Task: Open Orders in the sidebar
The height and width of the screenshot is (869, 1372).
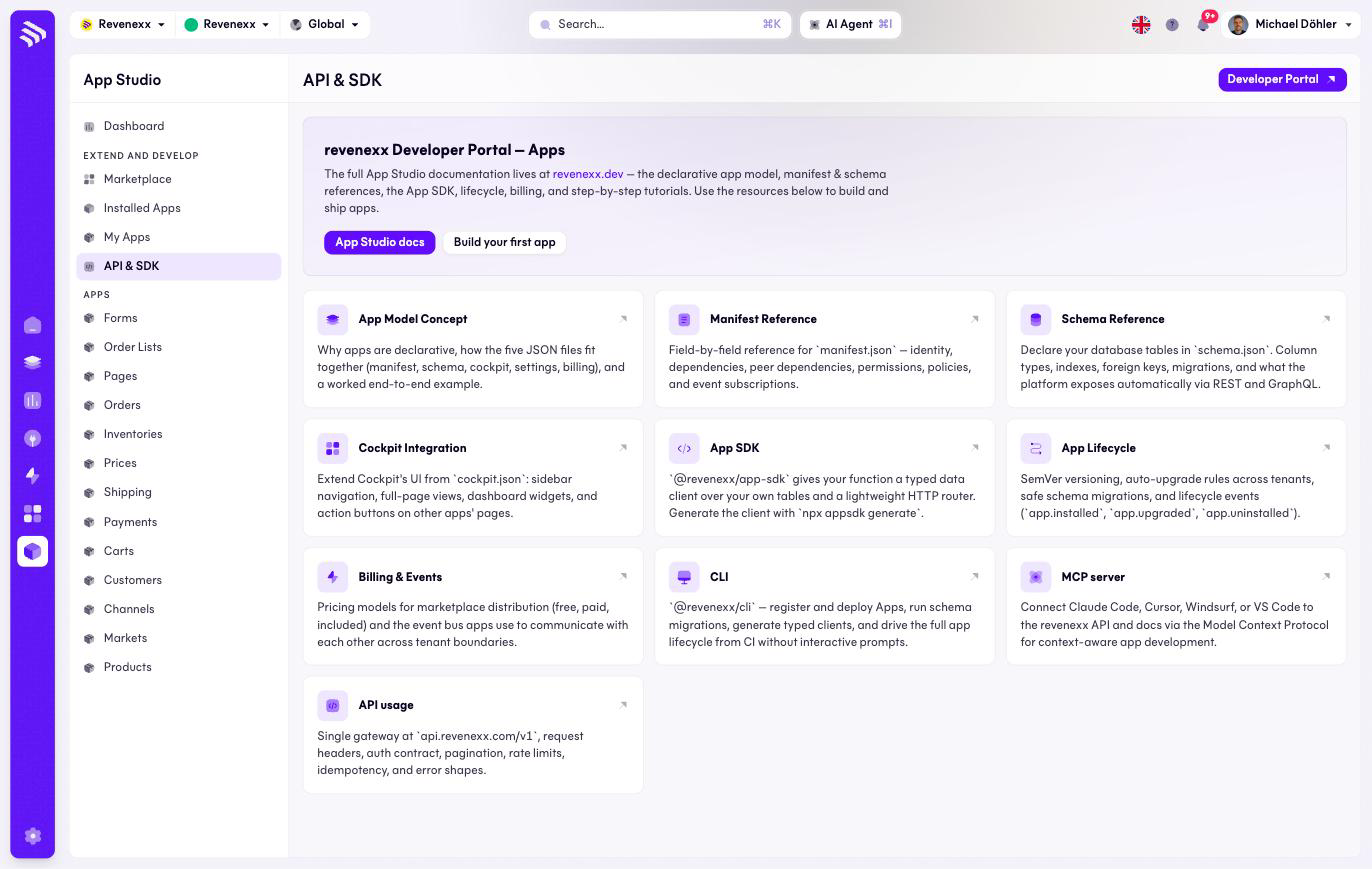Action: [x=178, y=405]
